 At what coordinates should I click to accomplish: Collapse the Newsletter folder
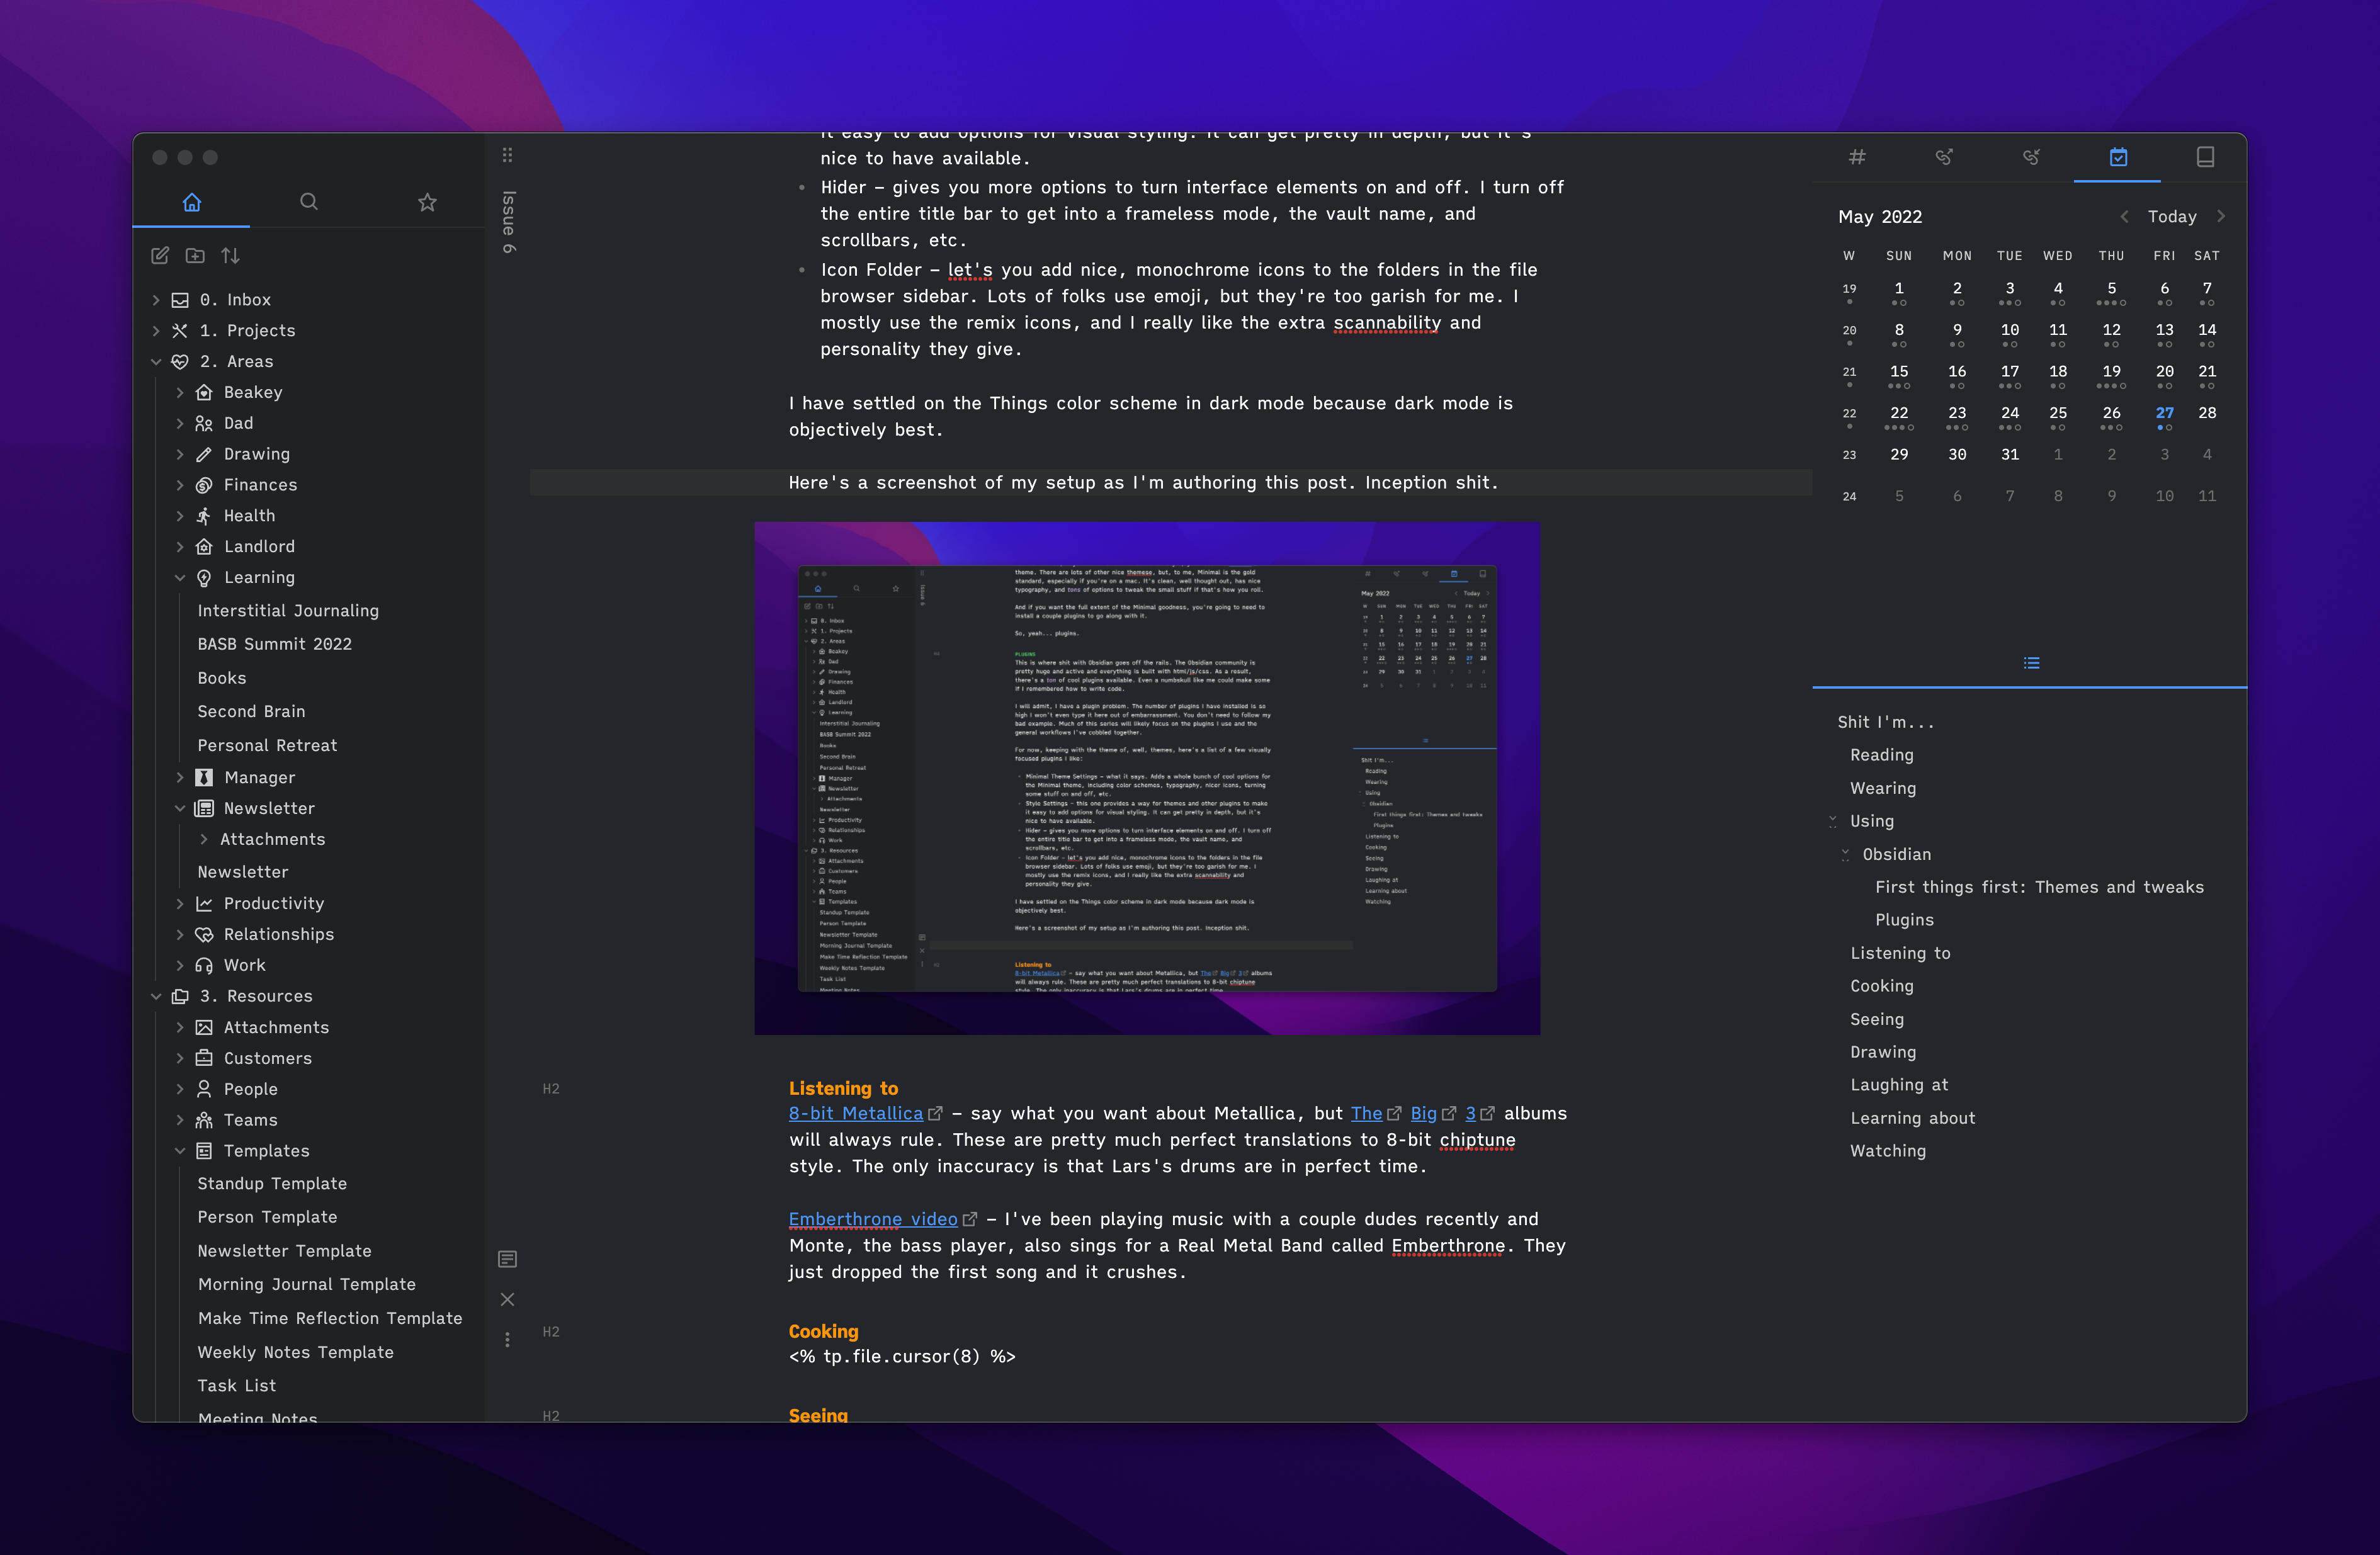point(180,809)
